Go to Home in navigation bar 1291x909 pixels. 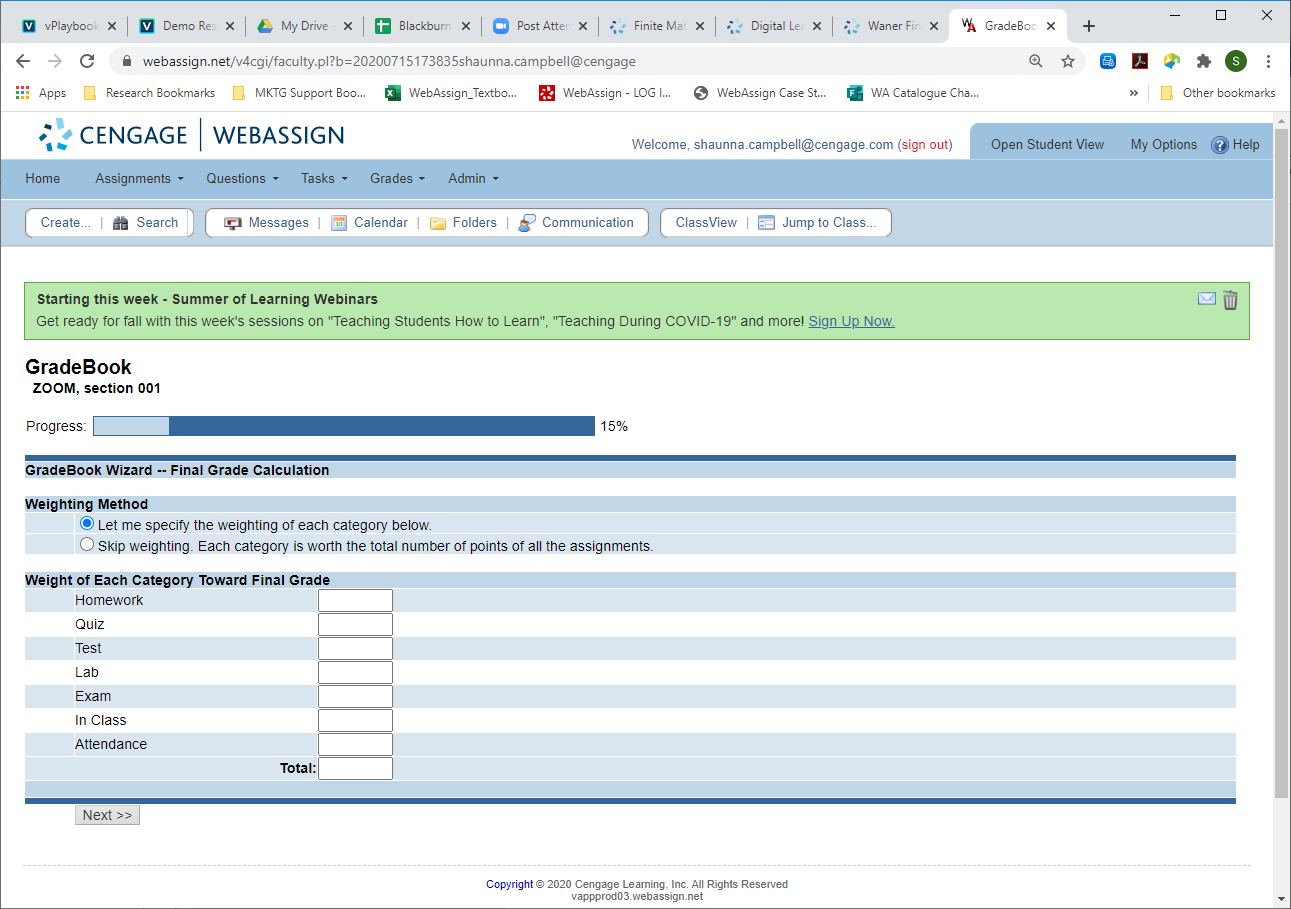pyautogui.click(x=43, y=178)
